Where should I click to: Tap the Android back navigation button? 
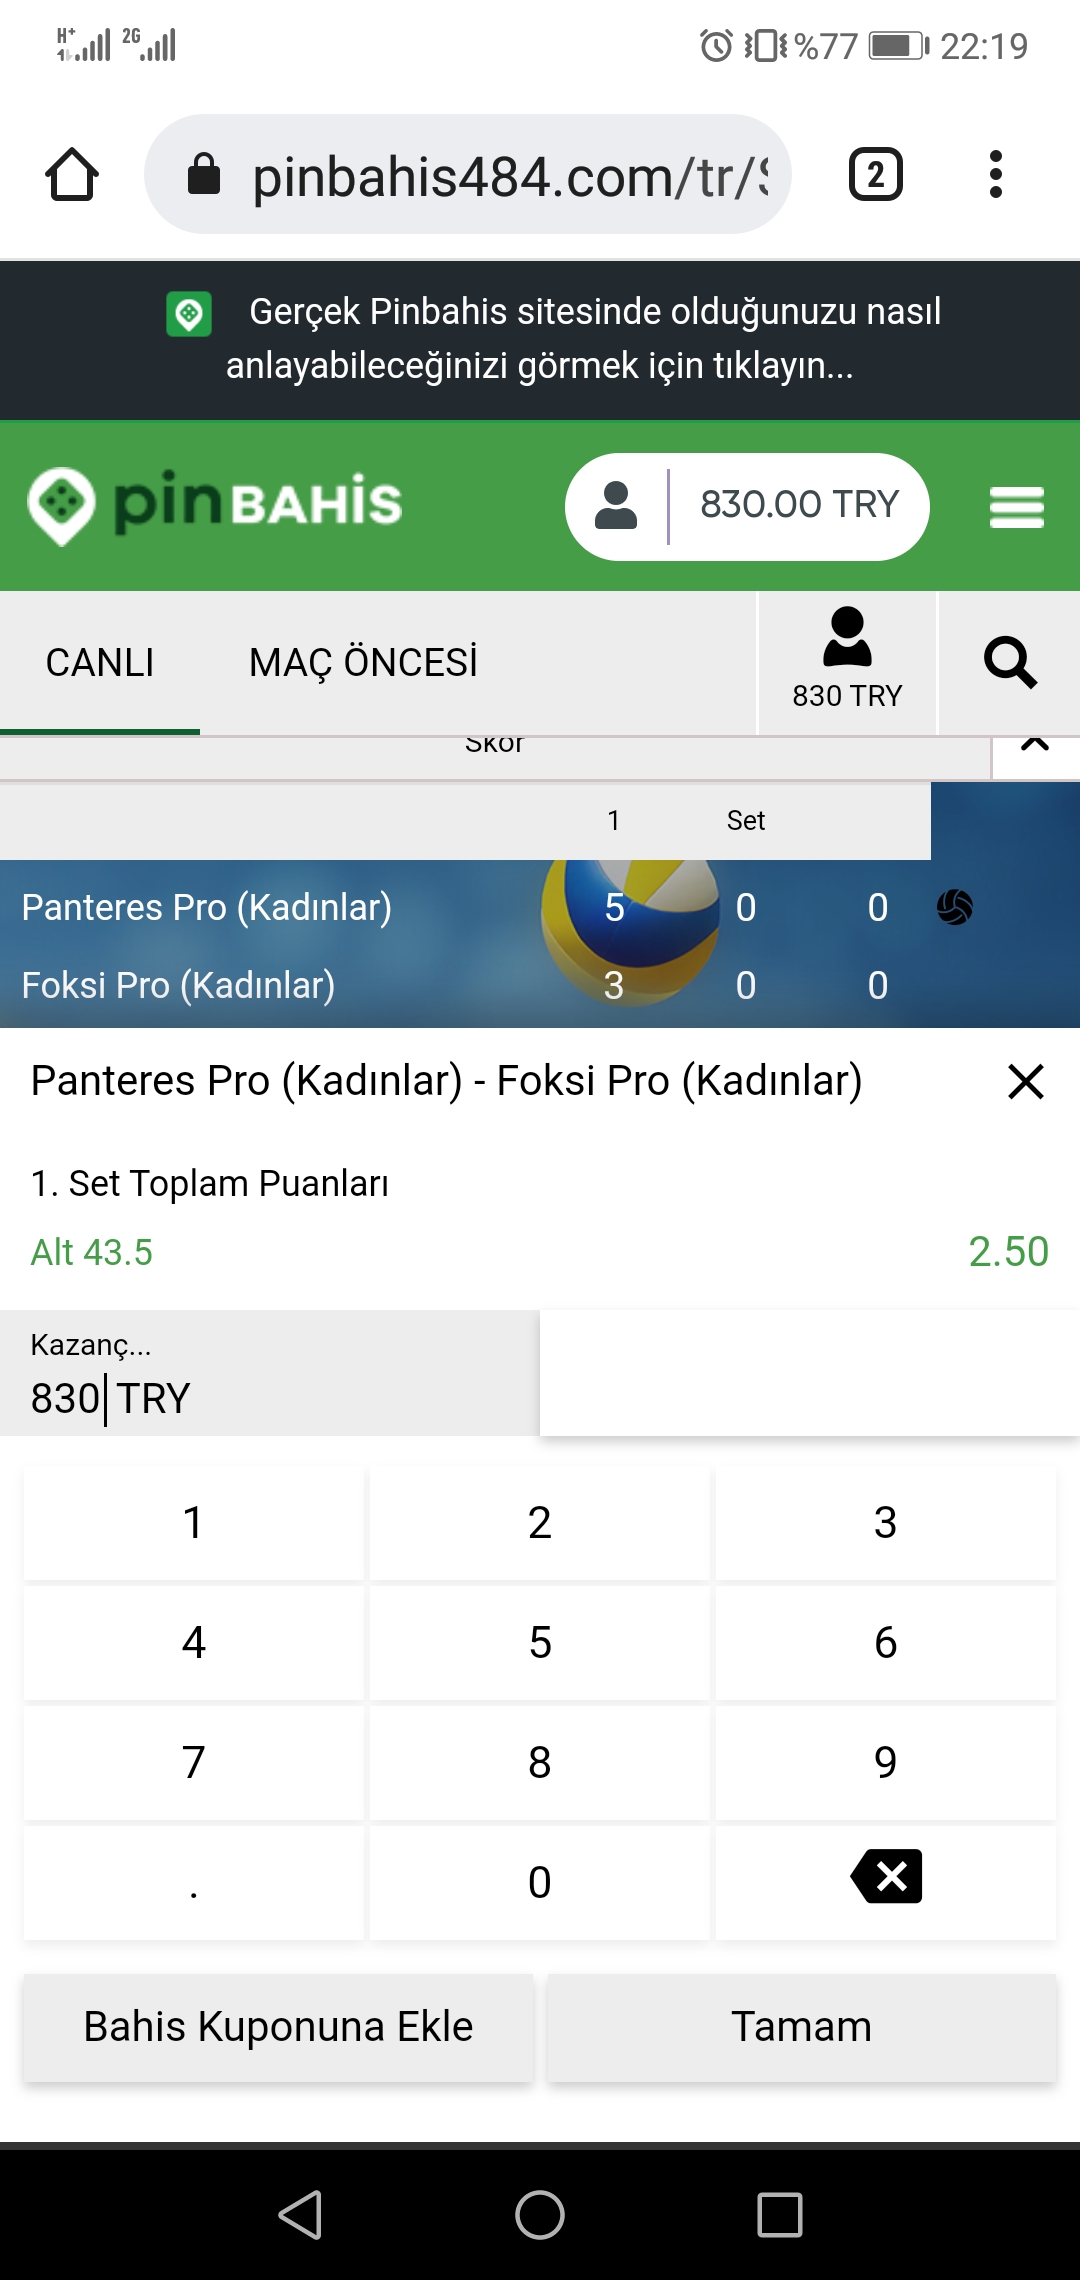point(300,2214)
